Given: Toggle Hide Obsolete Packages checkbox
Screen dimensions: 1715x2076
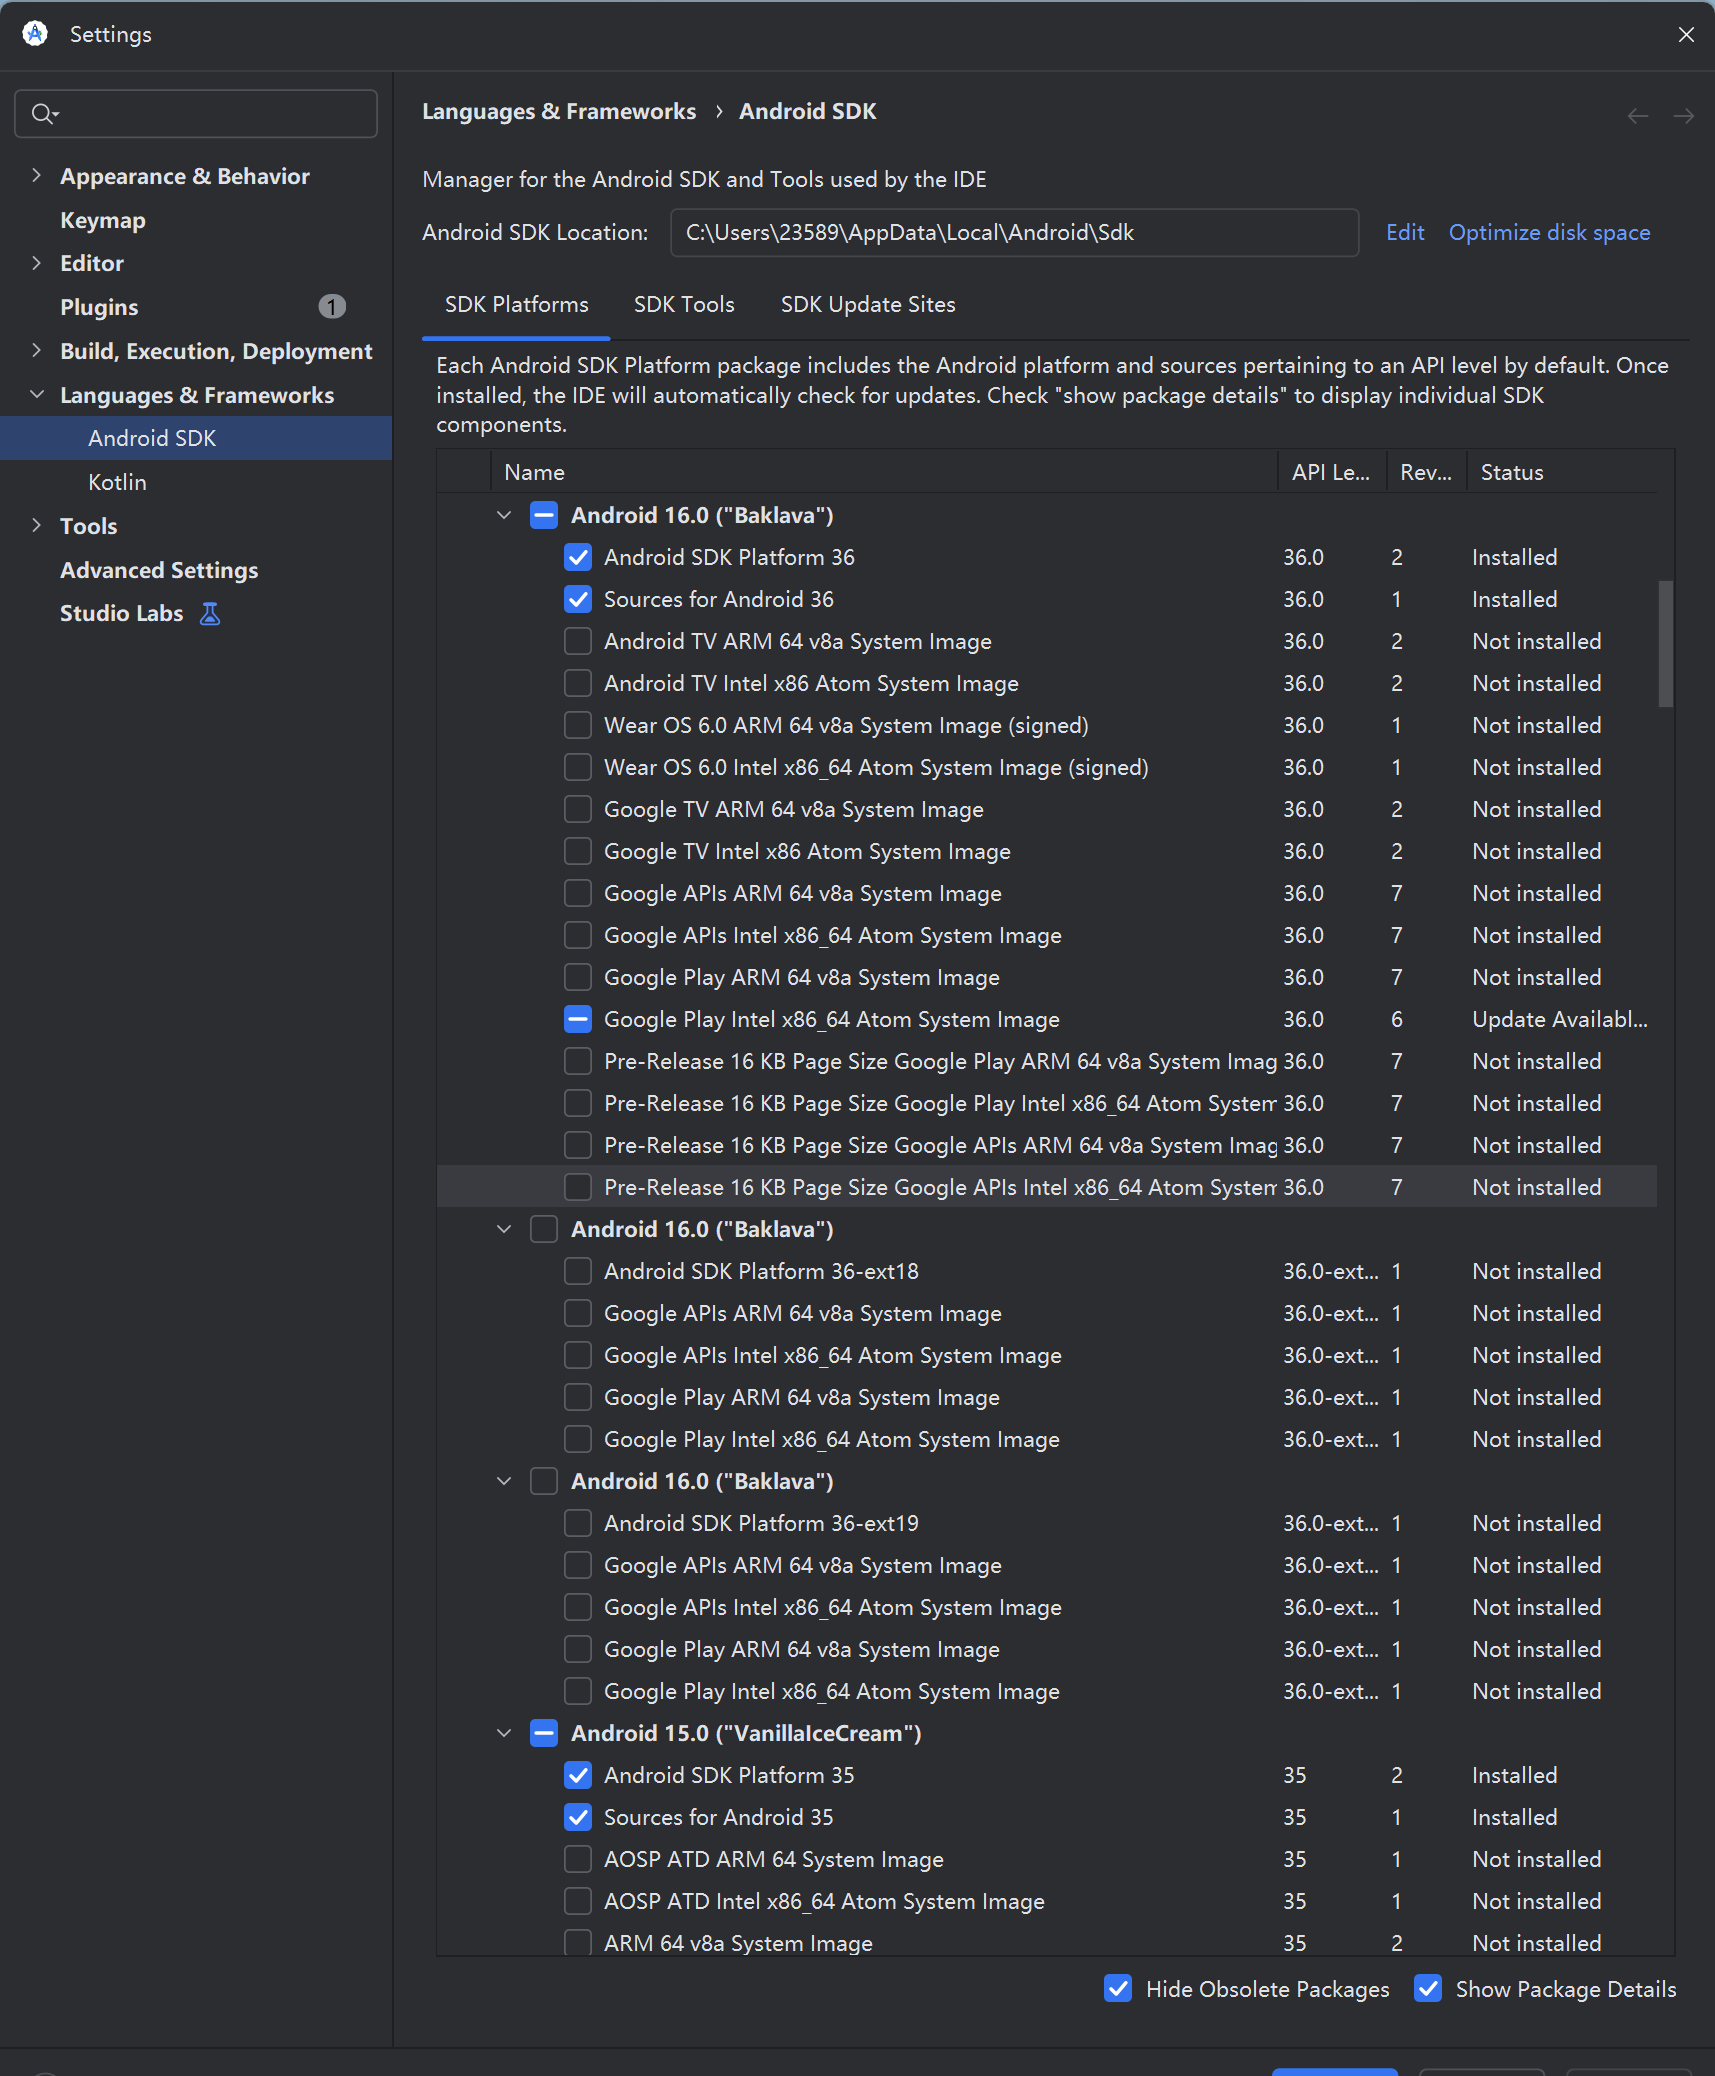Looking at the screenshot, I should tap(1118, 1988).
